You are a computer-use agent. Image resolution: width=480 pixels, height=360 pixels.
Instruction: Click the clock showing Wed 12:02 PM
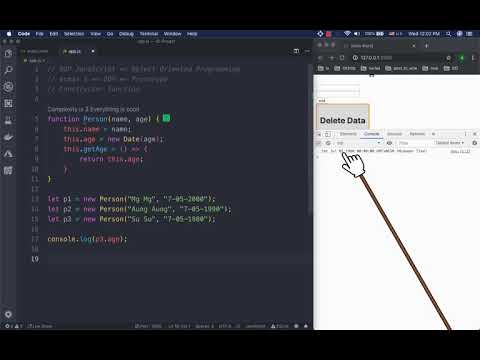point(424,34)
